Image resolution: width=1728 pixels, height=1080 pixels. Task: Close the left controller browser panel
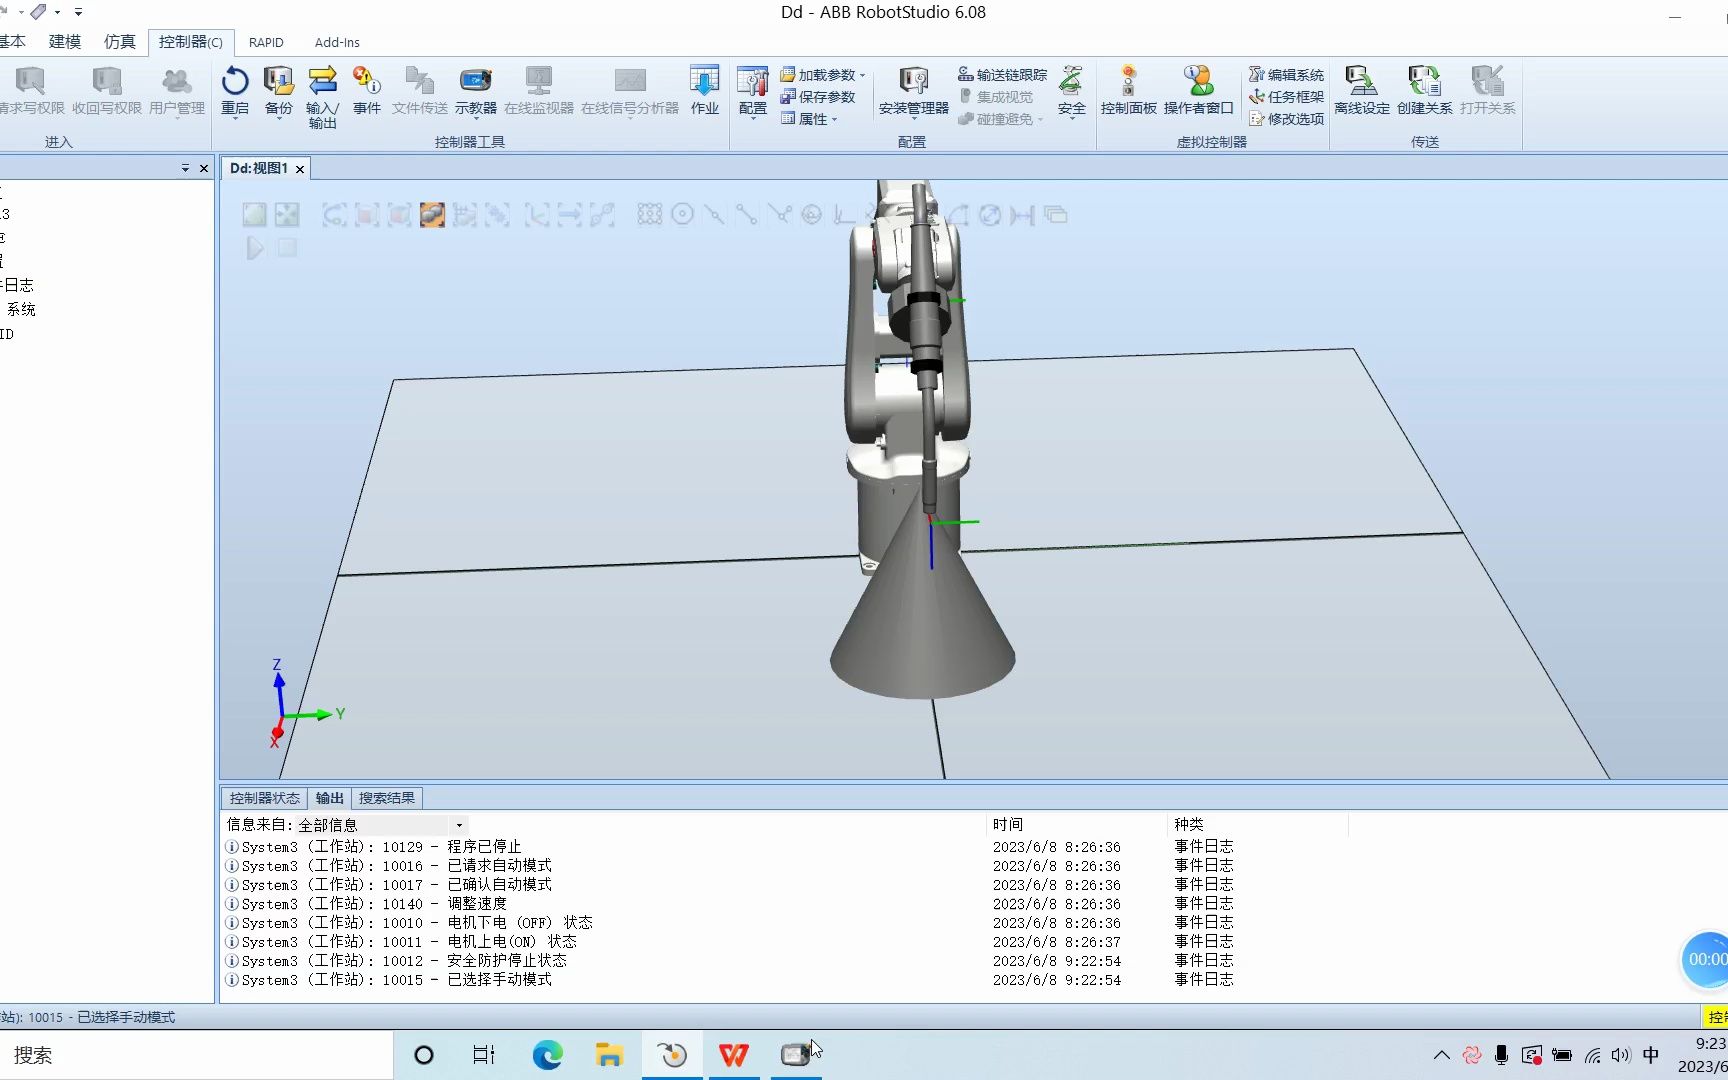point(204,168)
